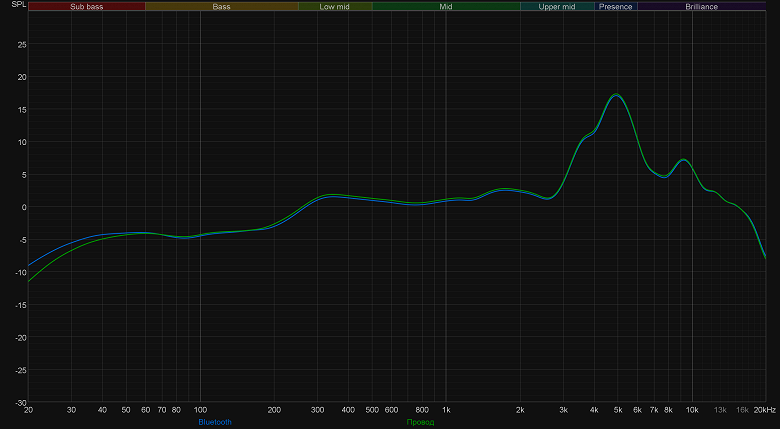Select the Bass frequency band
Image resolution: width=780 pixels, height=429 pixels.
point(221,6)
